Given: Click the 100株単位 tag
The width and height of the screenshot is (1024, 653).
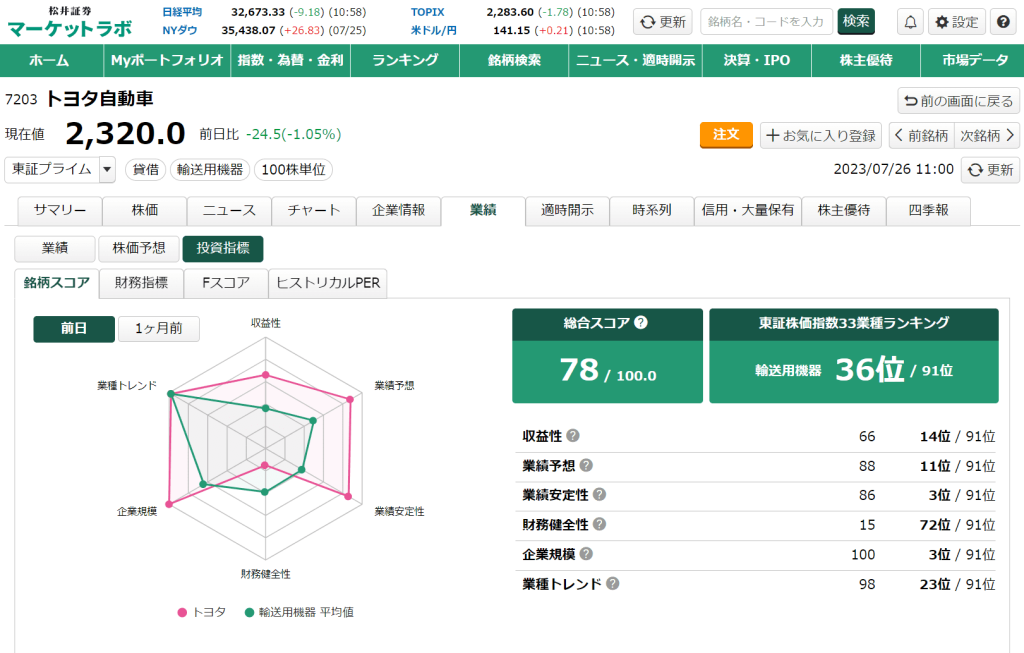Looking at the screenshot, I should (x=293, y=170).
